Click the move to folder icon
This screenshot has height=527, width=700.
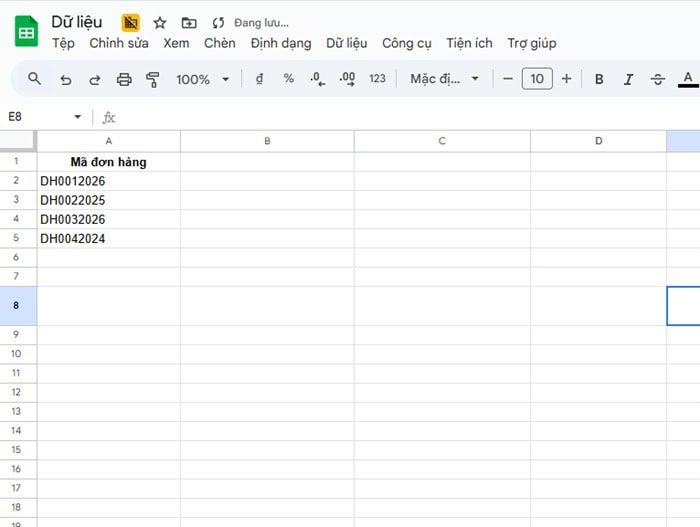tap(189, 22)
